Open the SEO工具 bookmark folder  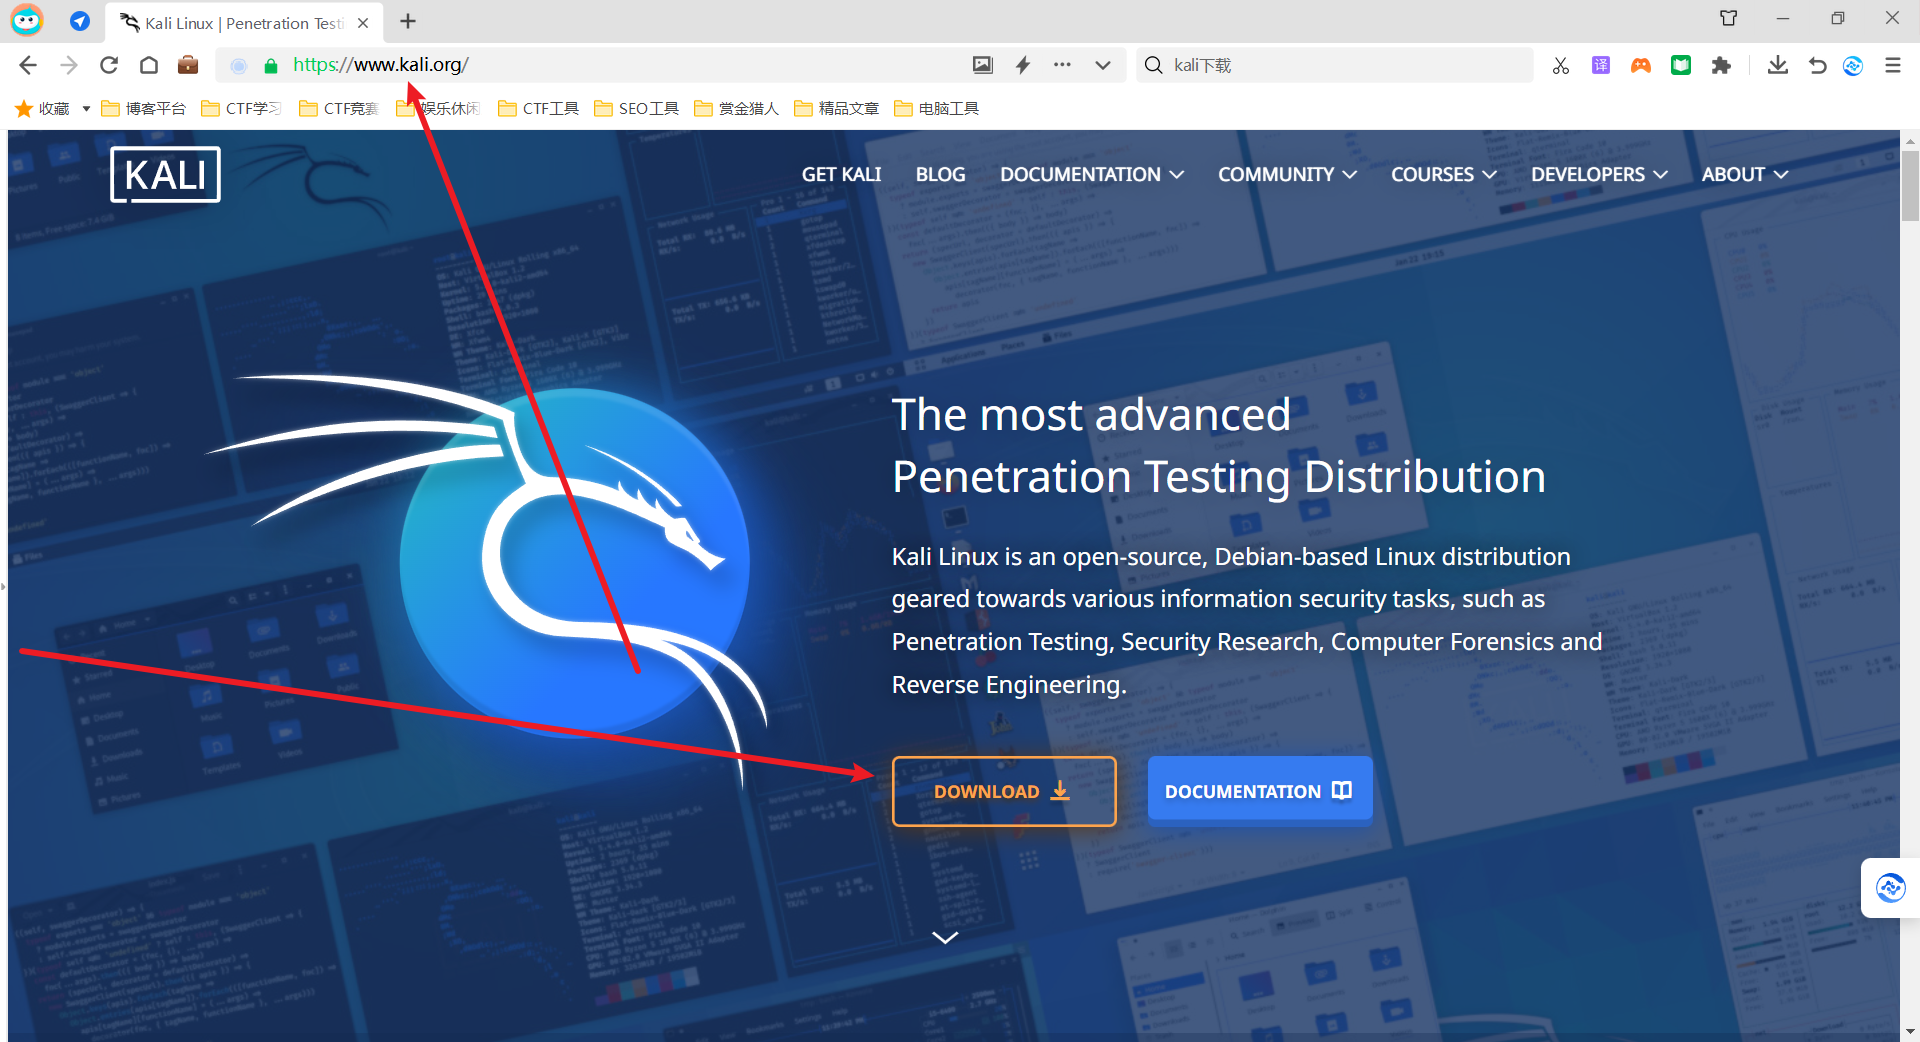pos(637,108)
